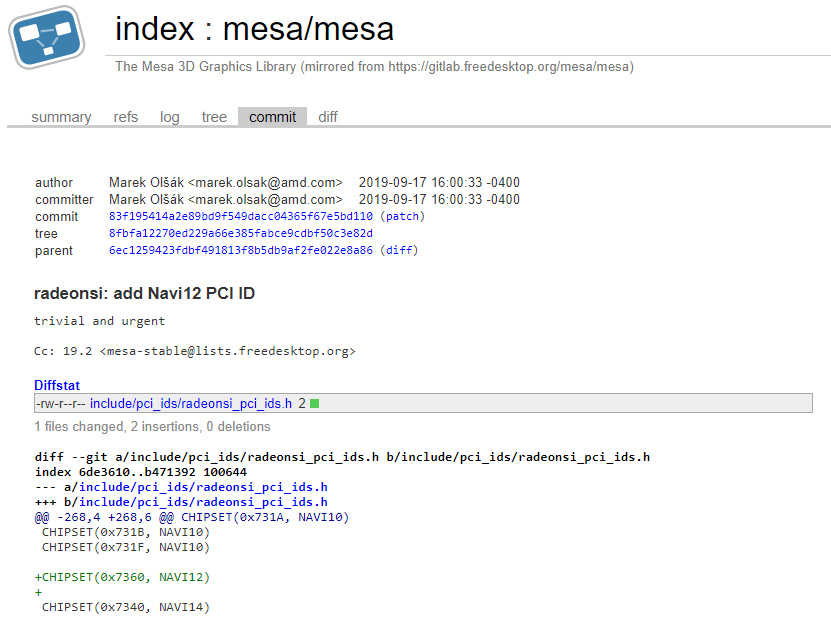Select the active commit tab
The height and width of the screenshot is (639, 831).
point(272,117)
